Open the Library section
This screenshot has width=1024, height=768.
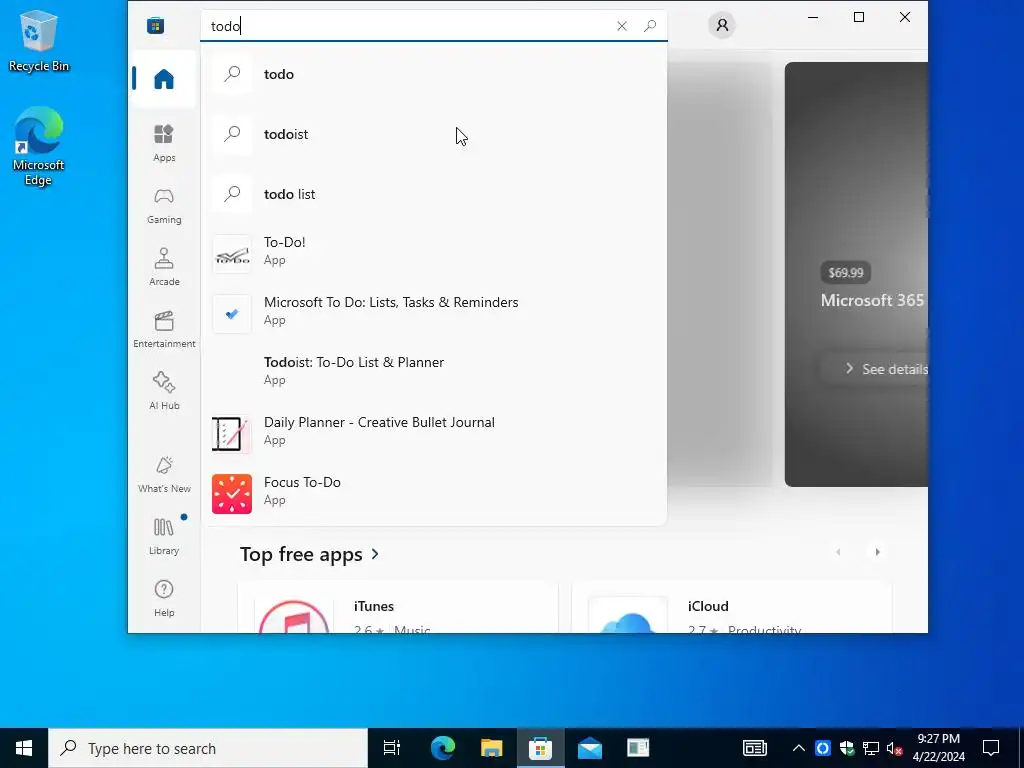point(164,536)
